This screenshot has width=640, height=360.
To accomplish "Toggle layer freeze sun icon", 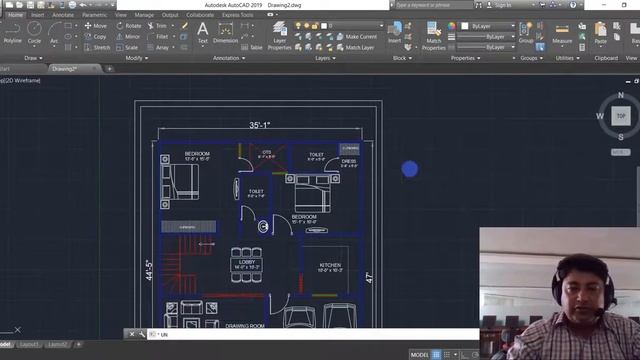I will tap(307, 26).
